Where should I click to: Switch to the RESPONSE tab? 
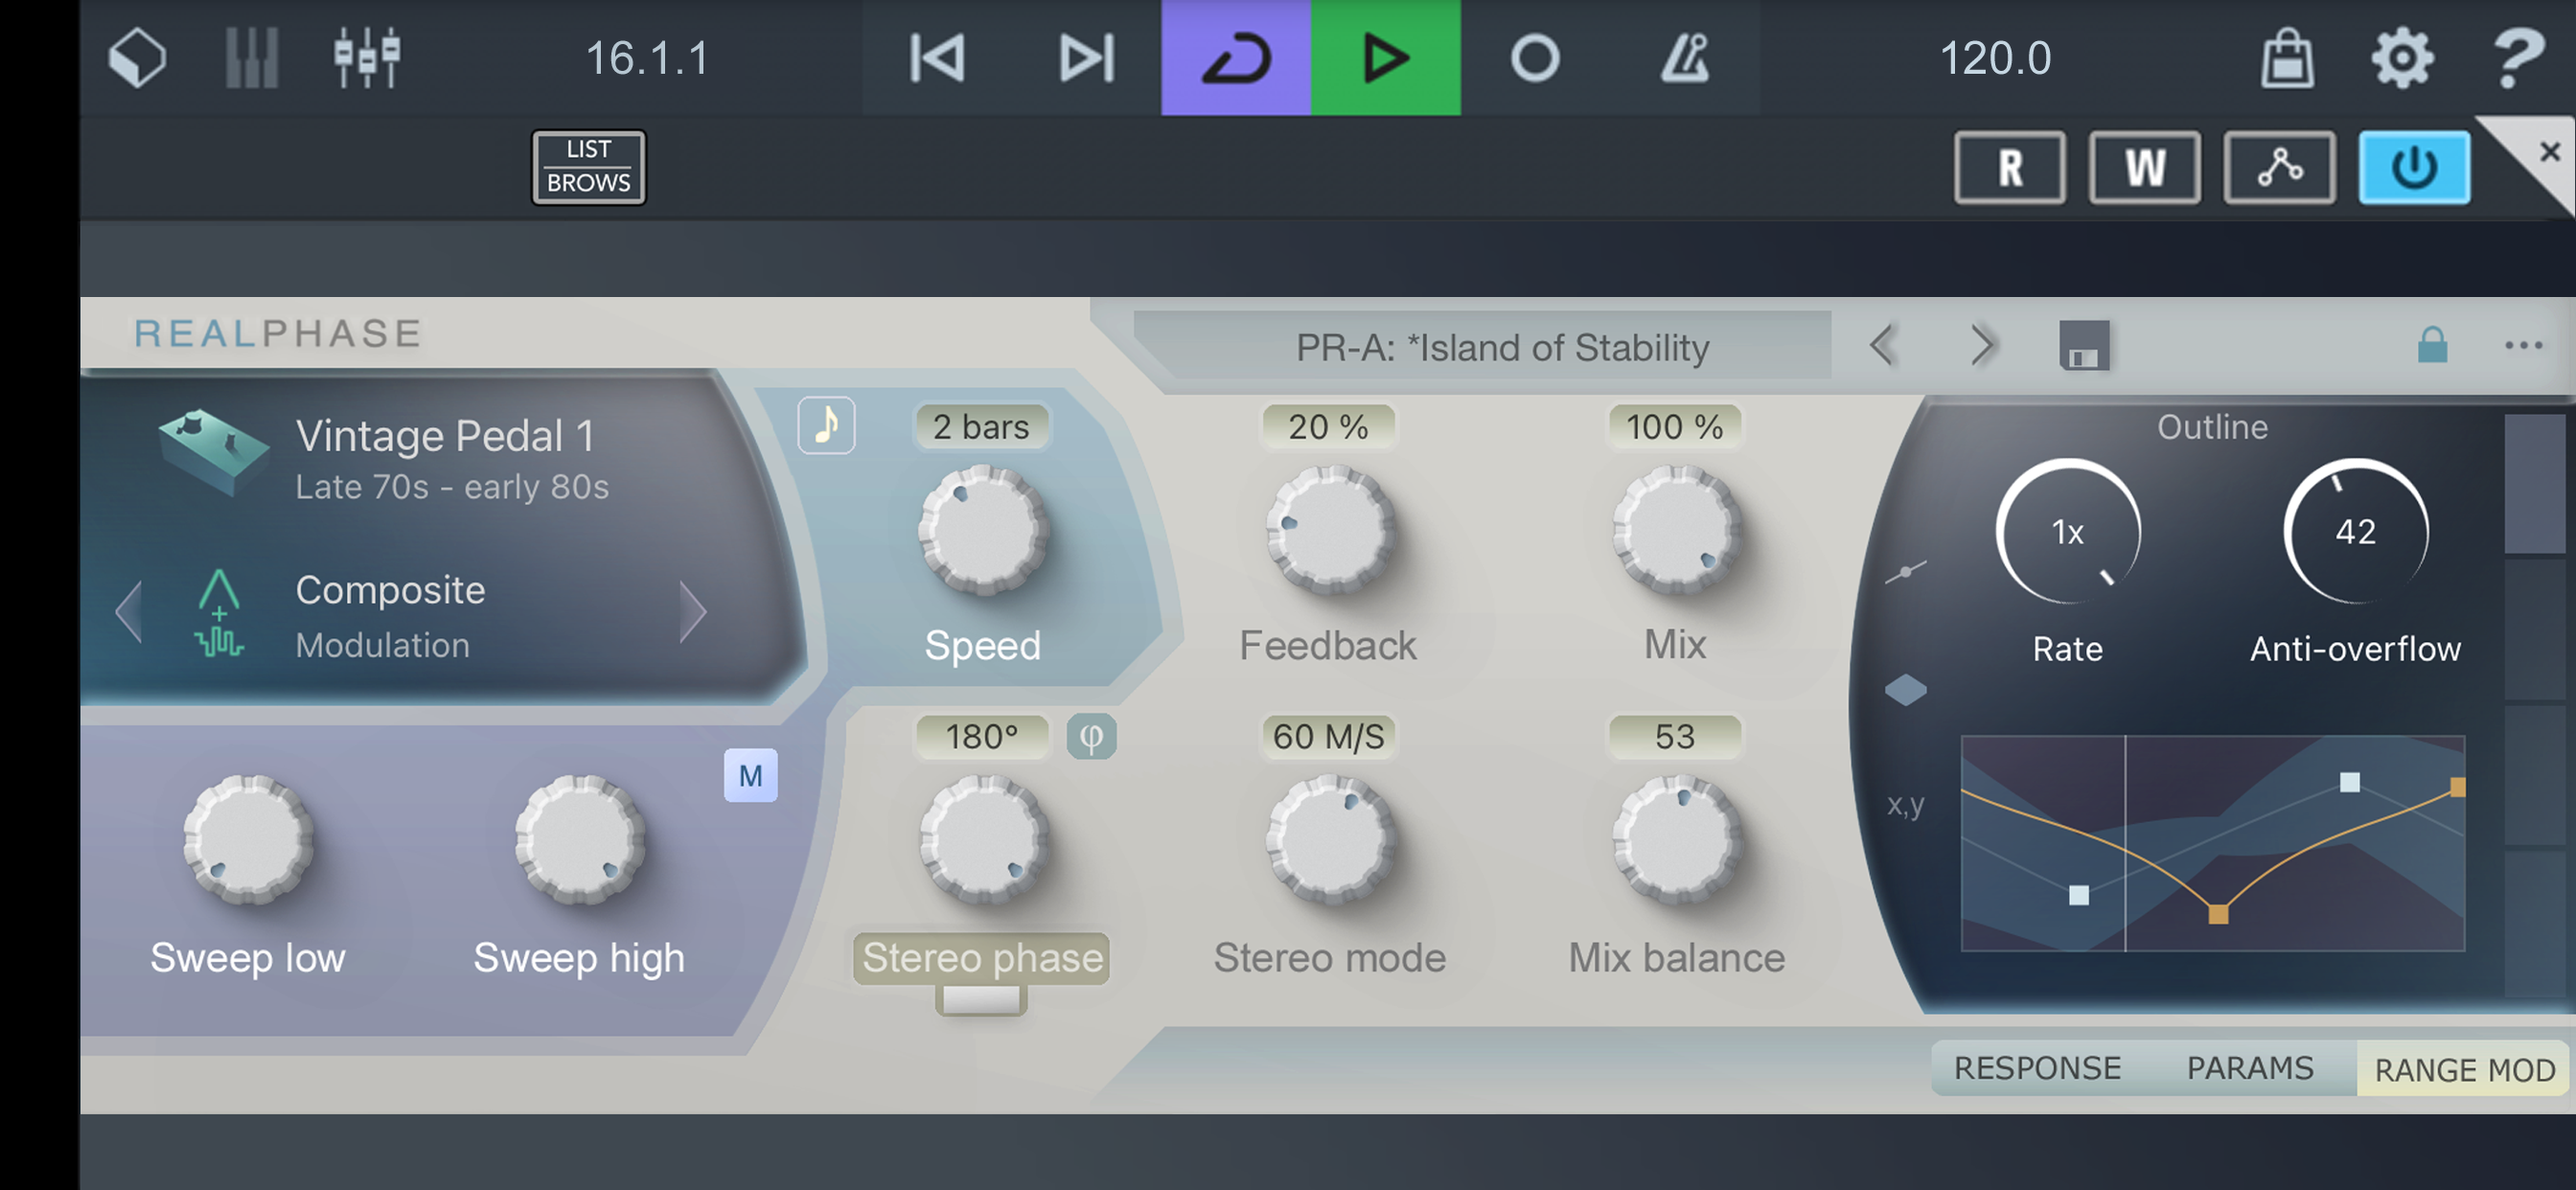2037,1068
